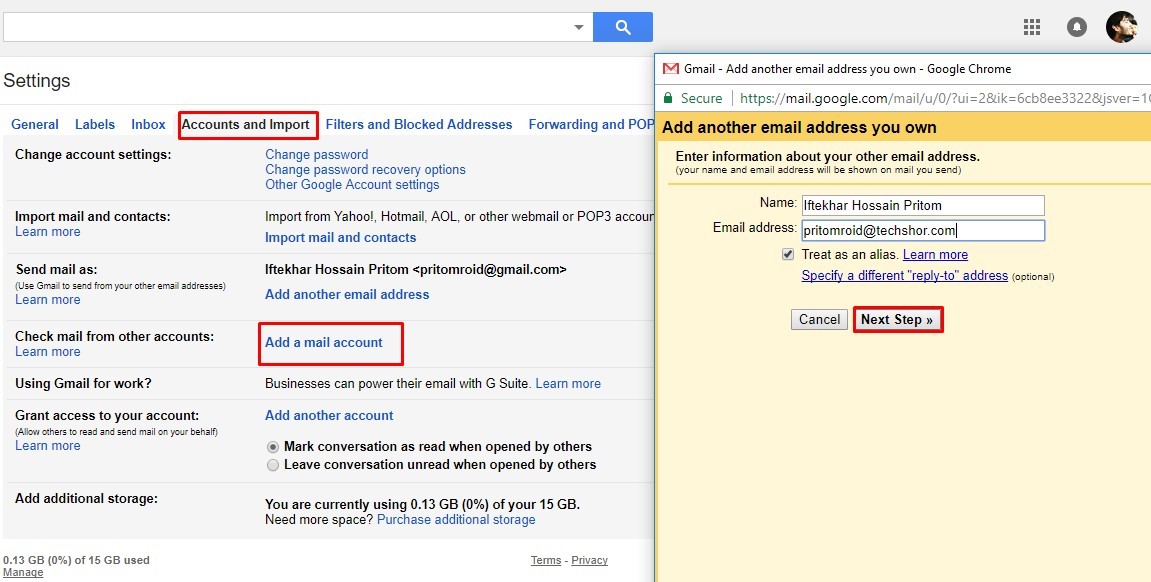The image size is (1151, 582).
Task: Select Mark conversation as read when opened by others
Action: tap(273, 446)
